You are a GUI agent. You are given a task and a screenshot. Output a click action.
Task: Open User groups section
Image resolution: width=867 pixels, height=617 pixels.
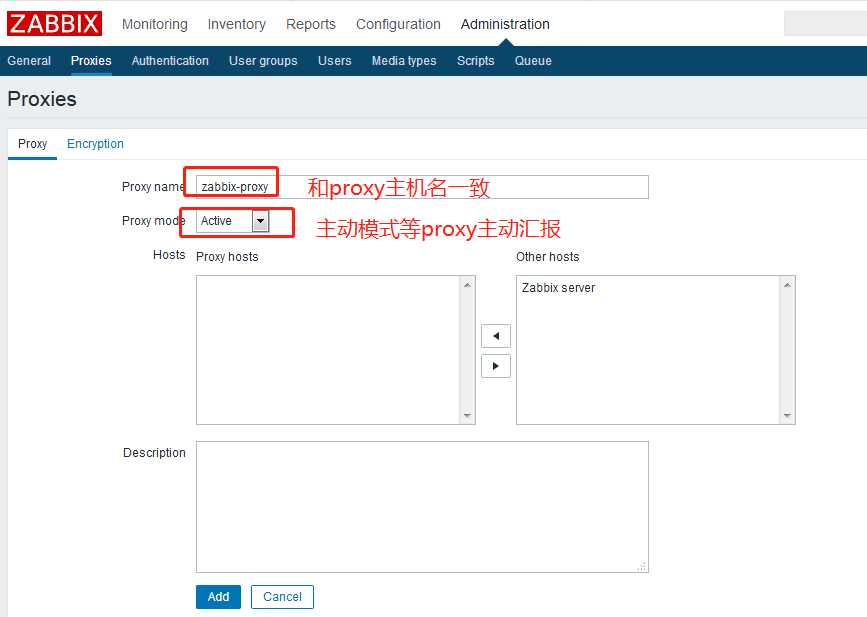(263, 61)
